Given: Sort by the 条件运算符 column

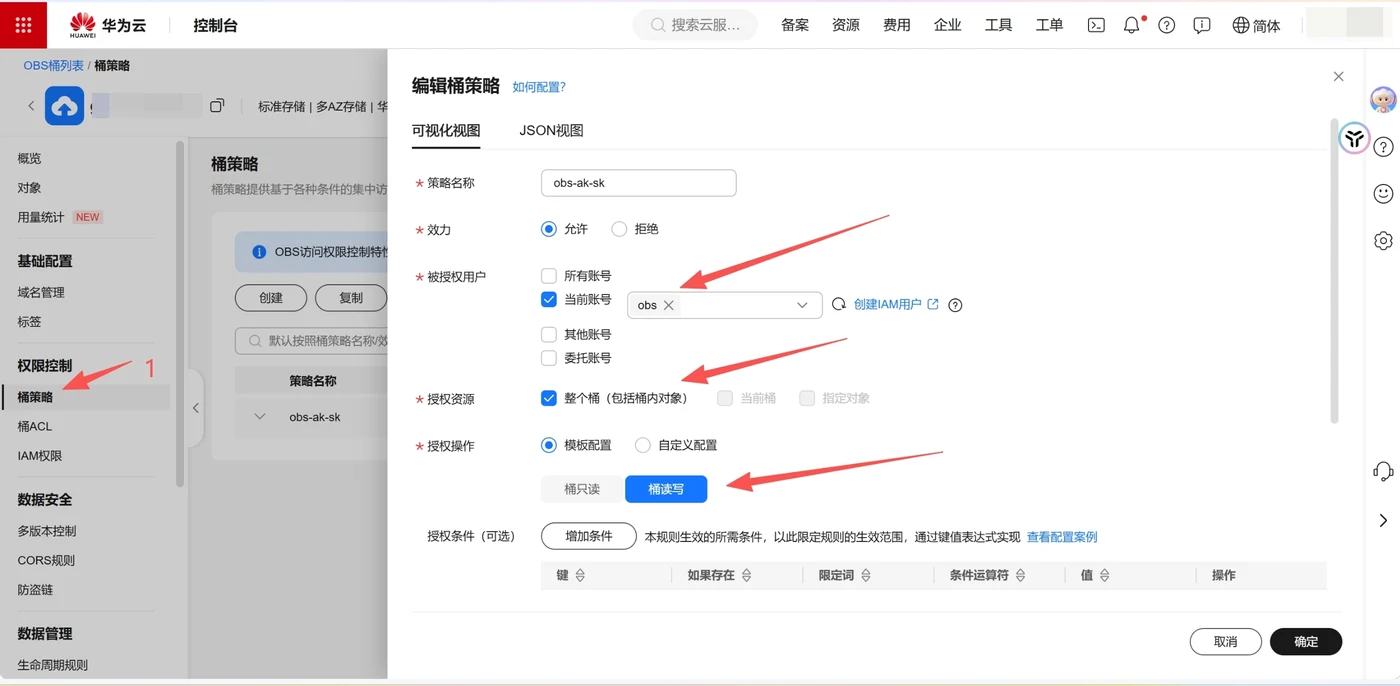Looking at the screenshot, I should click(1019, 575).
